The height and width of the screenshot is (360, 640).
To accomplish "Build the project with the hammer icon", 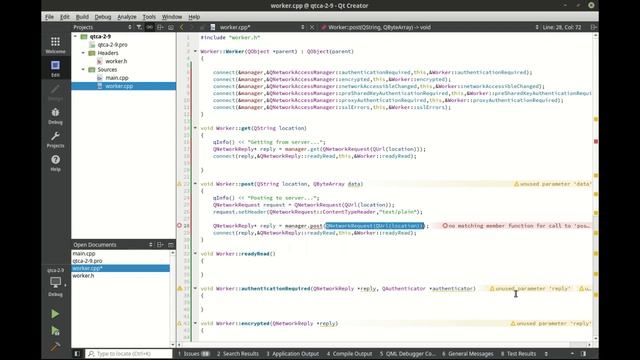I will pyautogui.click(x=55, y=347).
